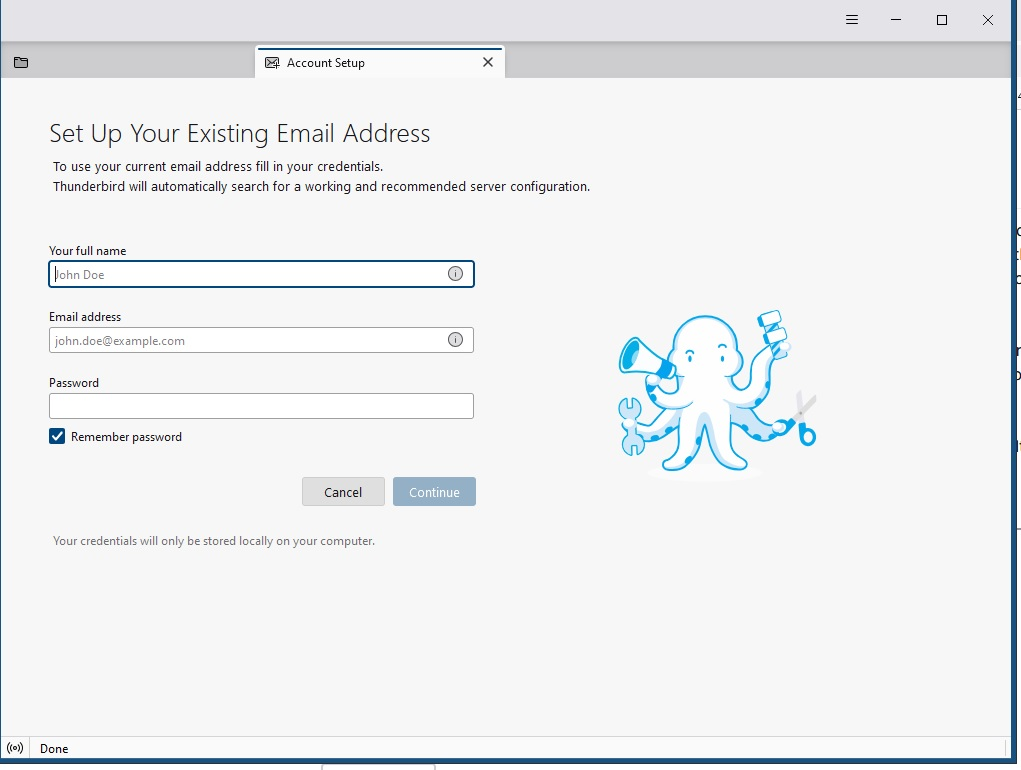Maximize the Thunderbird window
Image resolution: width=1021 pixels, height=770 pixels.
pos(942,20)
